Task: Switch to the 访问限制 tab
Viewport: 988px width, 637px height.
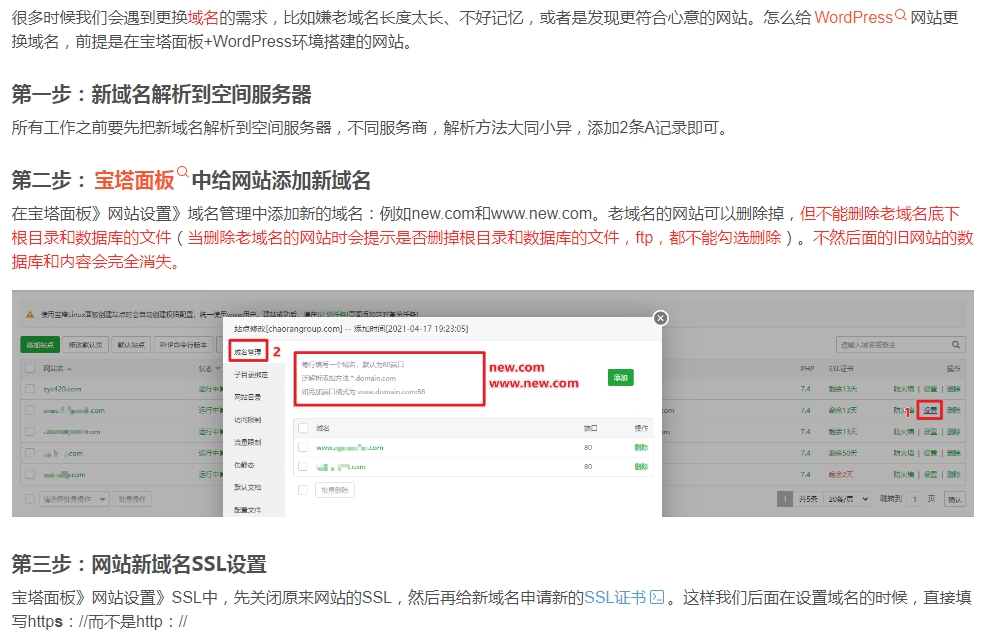Action: (248, 420)
